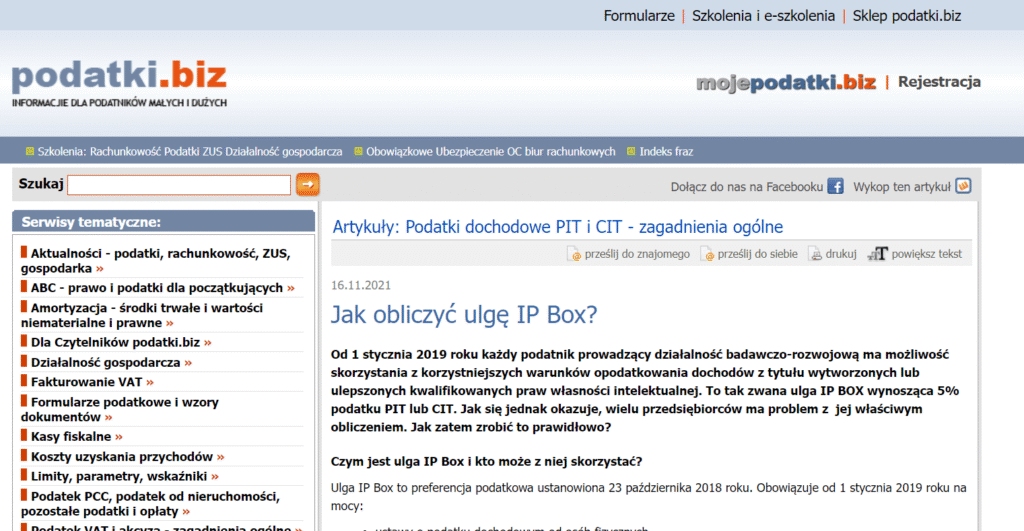Click the 'prześlij do siebie' envelope icon
The height and width of the screenshot is (531, 1024).
(707, 255)
